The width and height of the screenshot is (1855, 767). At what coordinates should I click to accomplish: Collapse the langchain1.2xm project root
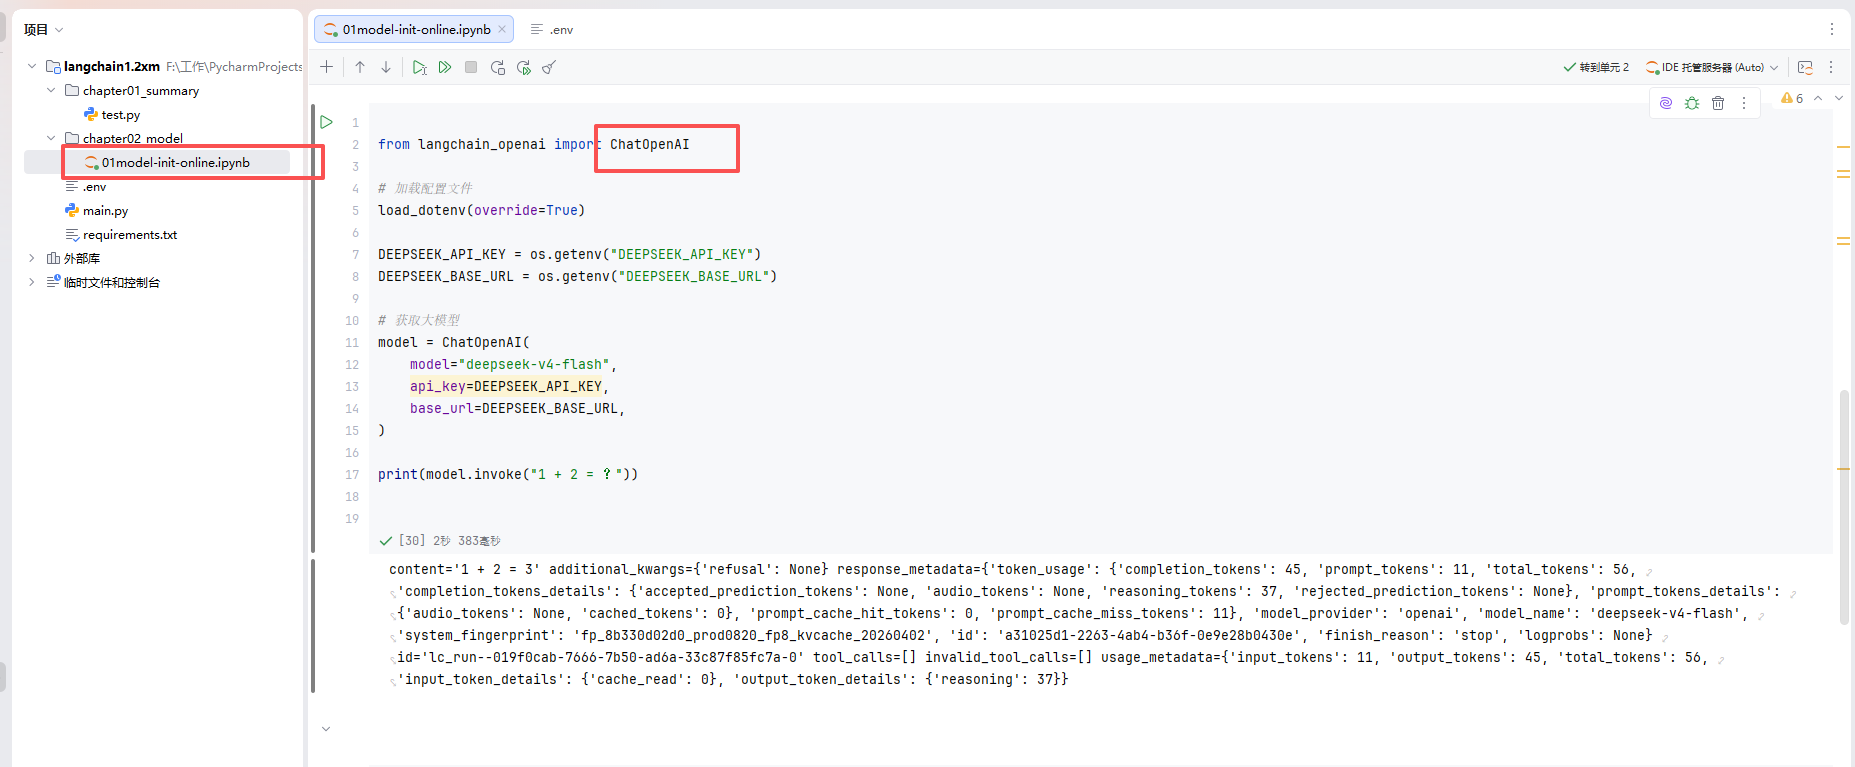(32, 66)
